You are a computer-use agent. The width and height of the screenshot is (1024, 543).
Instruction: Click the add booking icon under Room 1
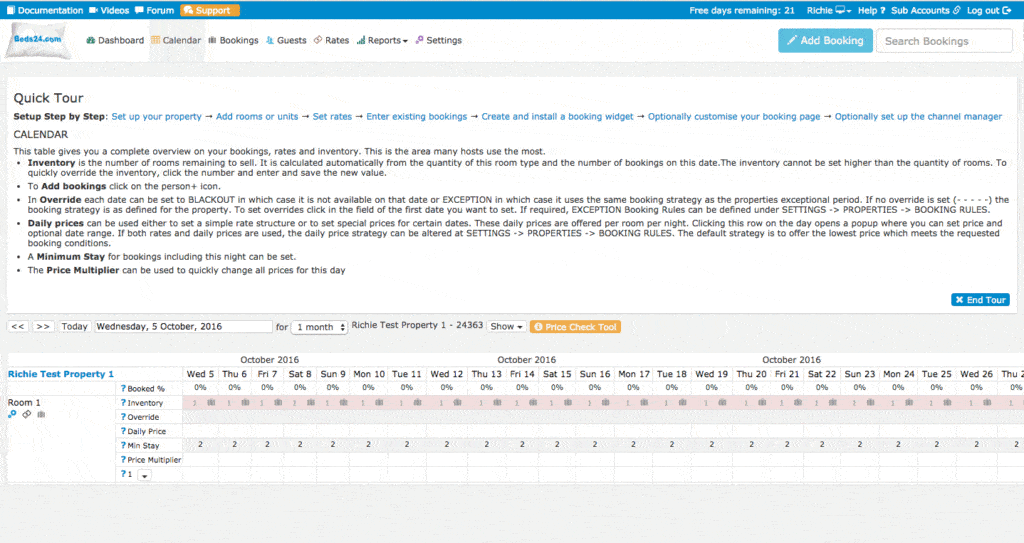point(12,414)
